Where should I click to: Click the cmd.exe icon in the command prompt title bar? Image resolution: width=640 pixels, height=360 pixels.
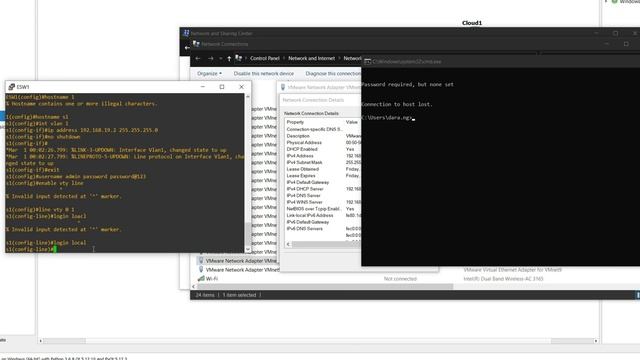[367, 62]
